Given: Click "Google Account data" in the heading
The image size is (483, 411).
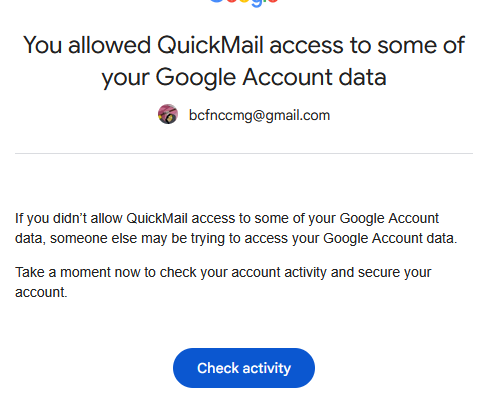Looking at the screenshot, I should (x=271, y=77).
